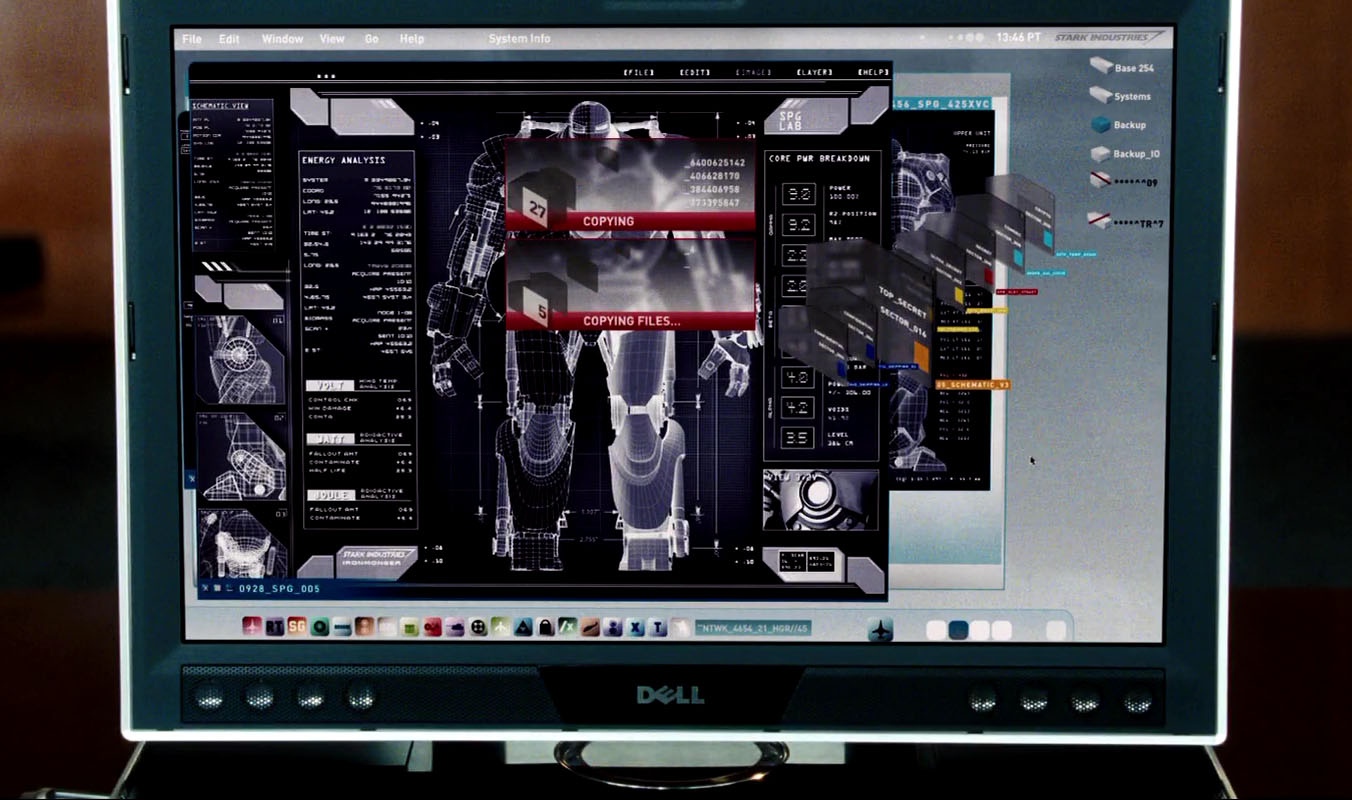This screenshot has height=800, width=1352.
Task: Click the SCHEMATIC VIEW panel header
Action: point(220,105)
